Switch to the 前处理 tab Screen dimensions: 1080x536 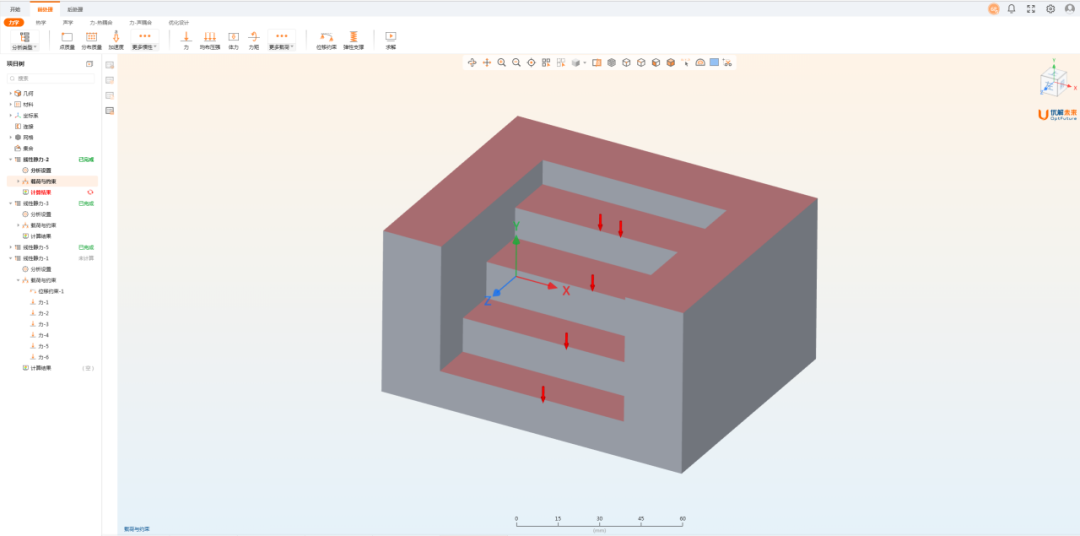click(45, 10)
